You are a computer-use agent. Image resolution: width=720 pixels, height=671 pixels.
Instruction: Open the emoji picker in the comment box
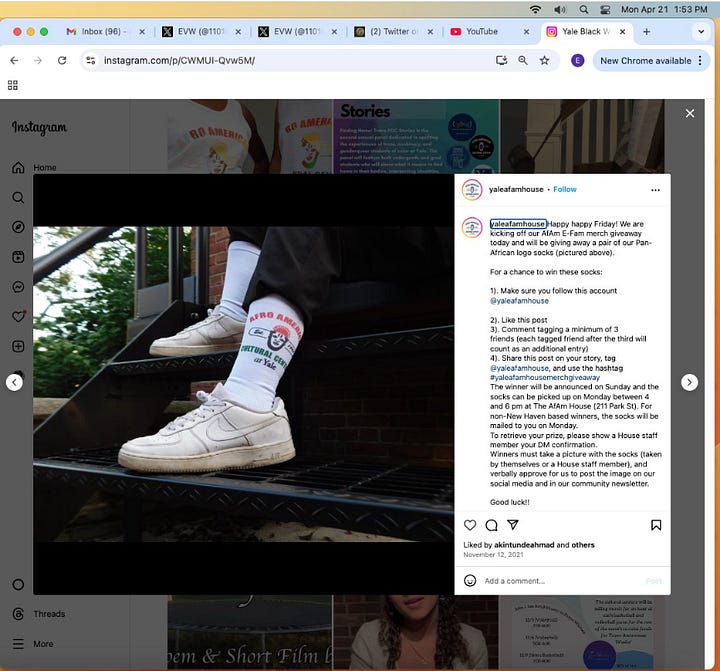pos(470,581)
